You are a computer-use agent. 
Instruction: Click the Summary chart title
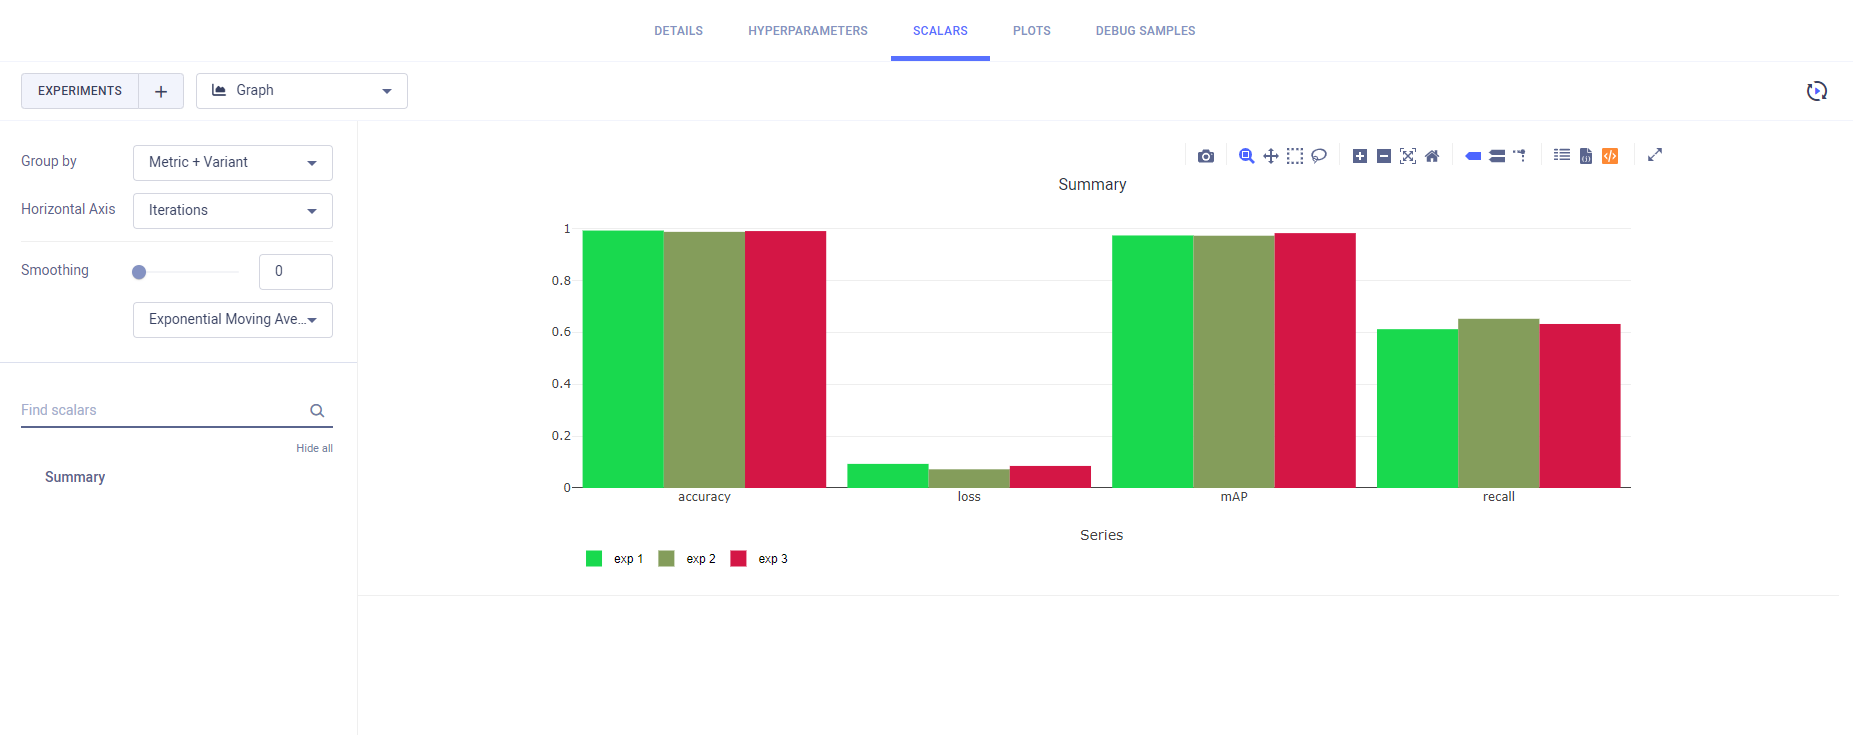point(1092,185)
